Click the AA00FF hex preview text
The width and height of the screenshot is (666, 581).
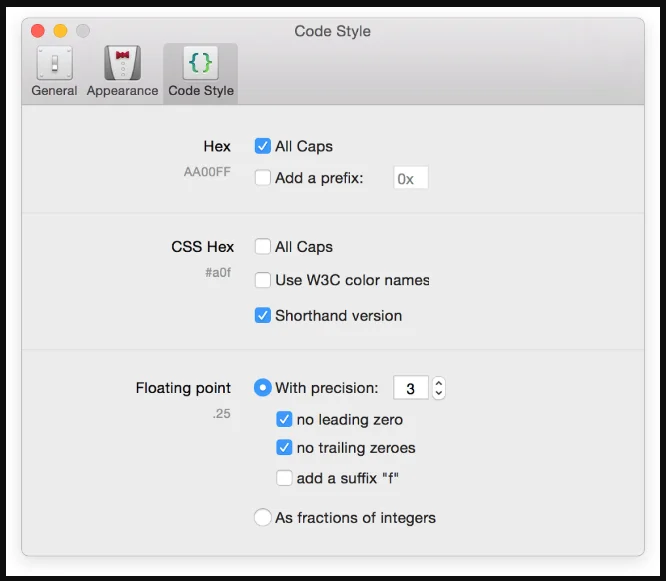coord(207,172)
